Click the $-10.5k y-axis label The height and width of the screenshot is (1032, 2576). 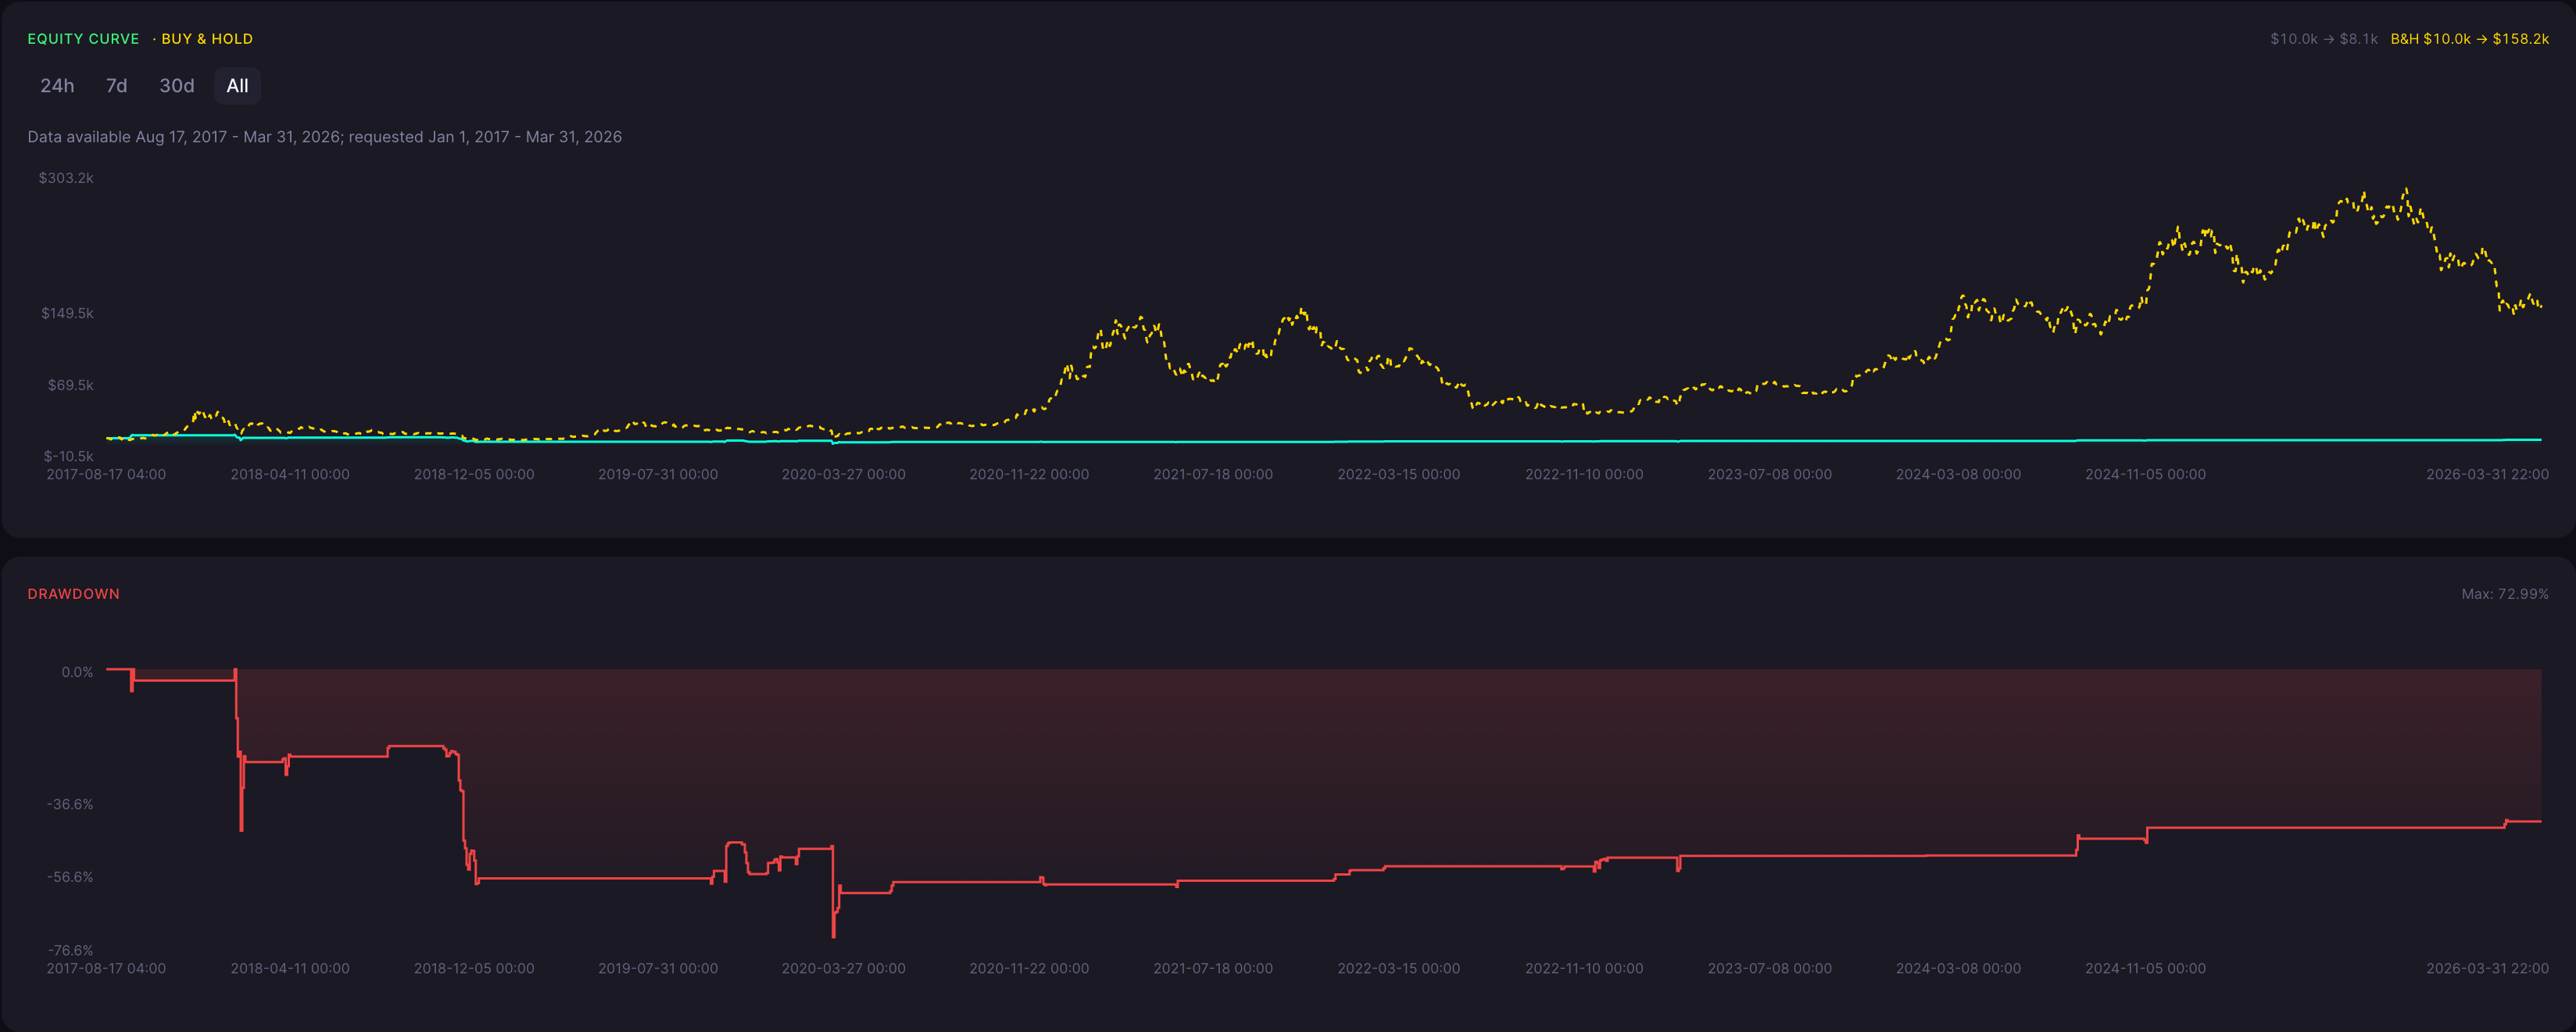(68, 456)
